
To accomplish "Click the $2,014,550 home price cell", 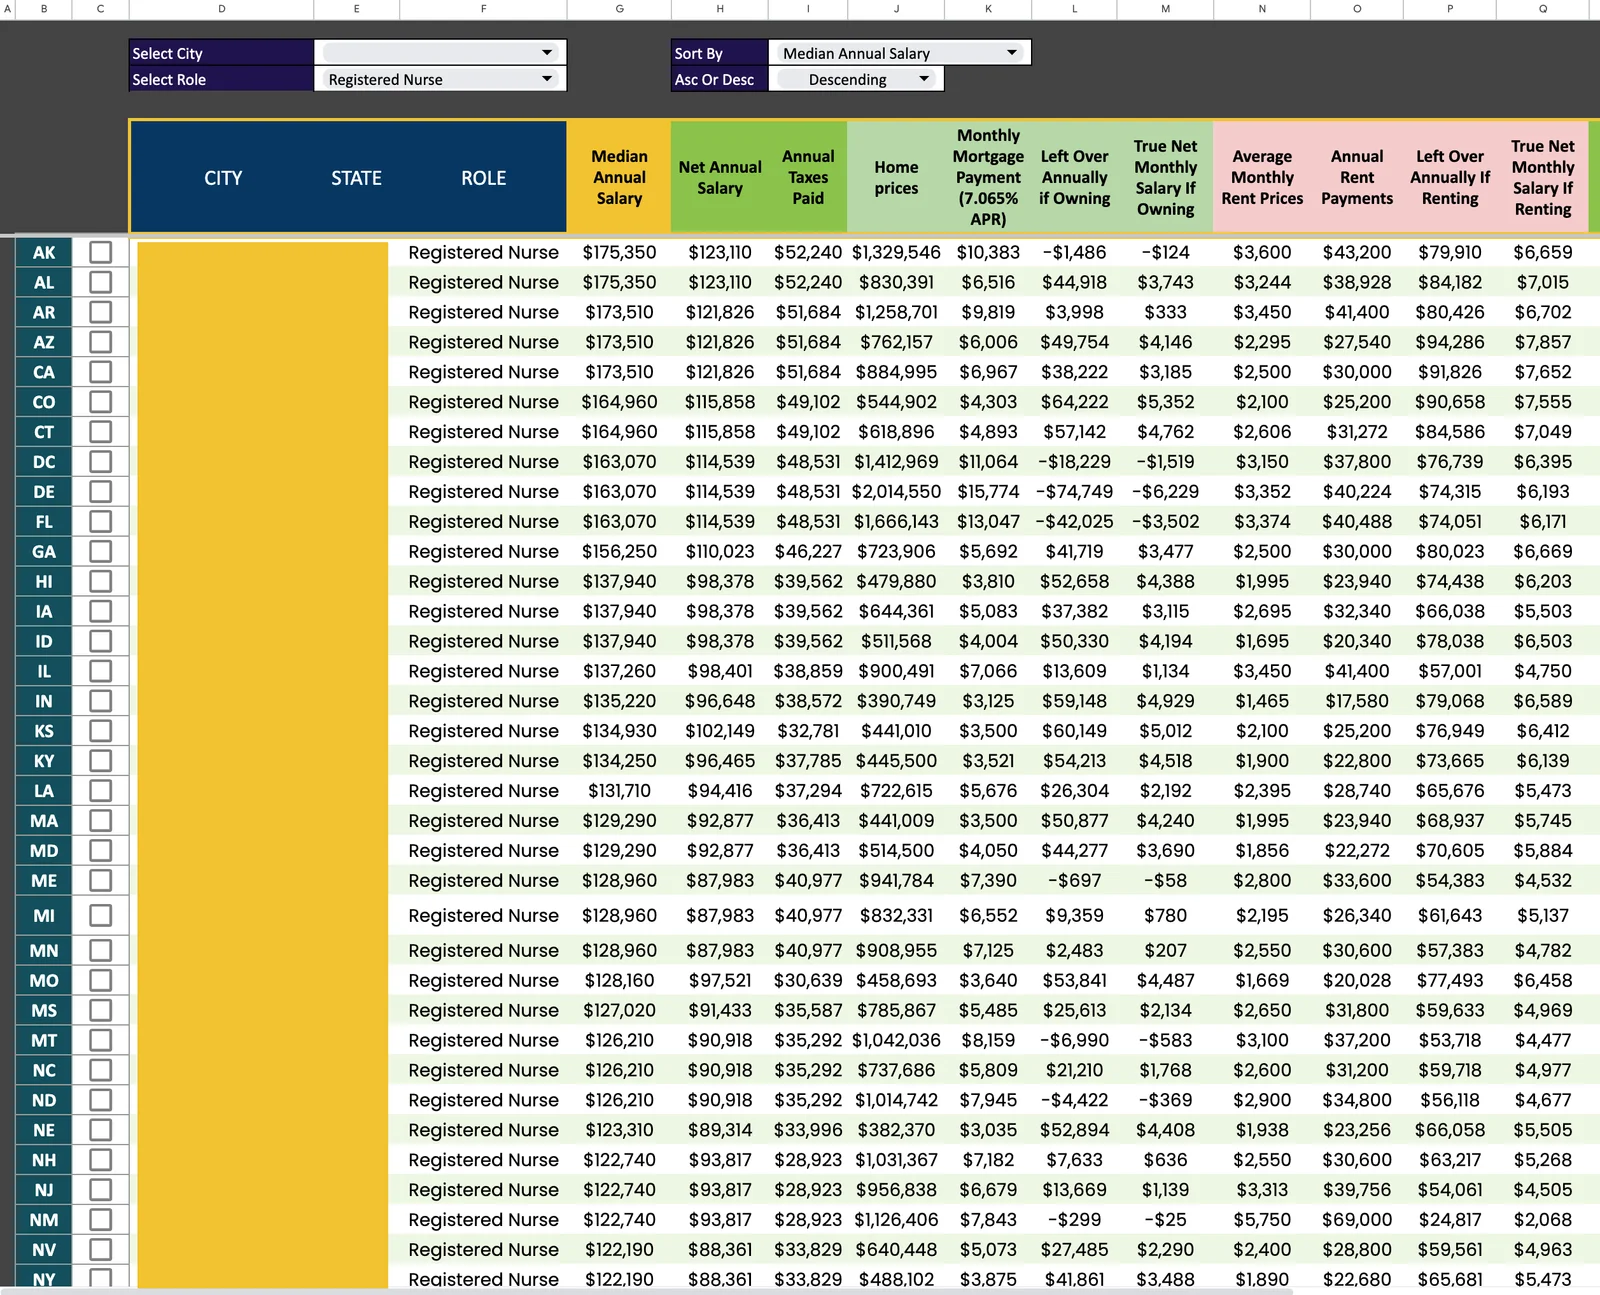I will click(896, 491).
